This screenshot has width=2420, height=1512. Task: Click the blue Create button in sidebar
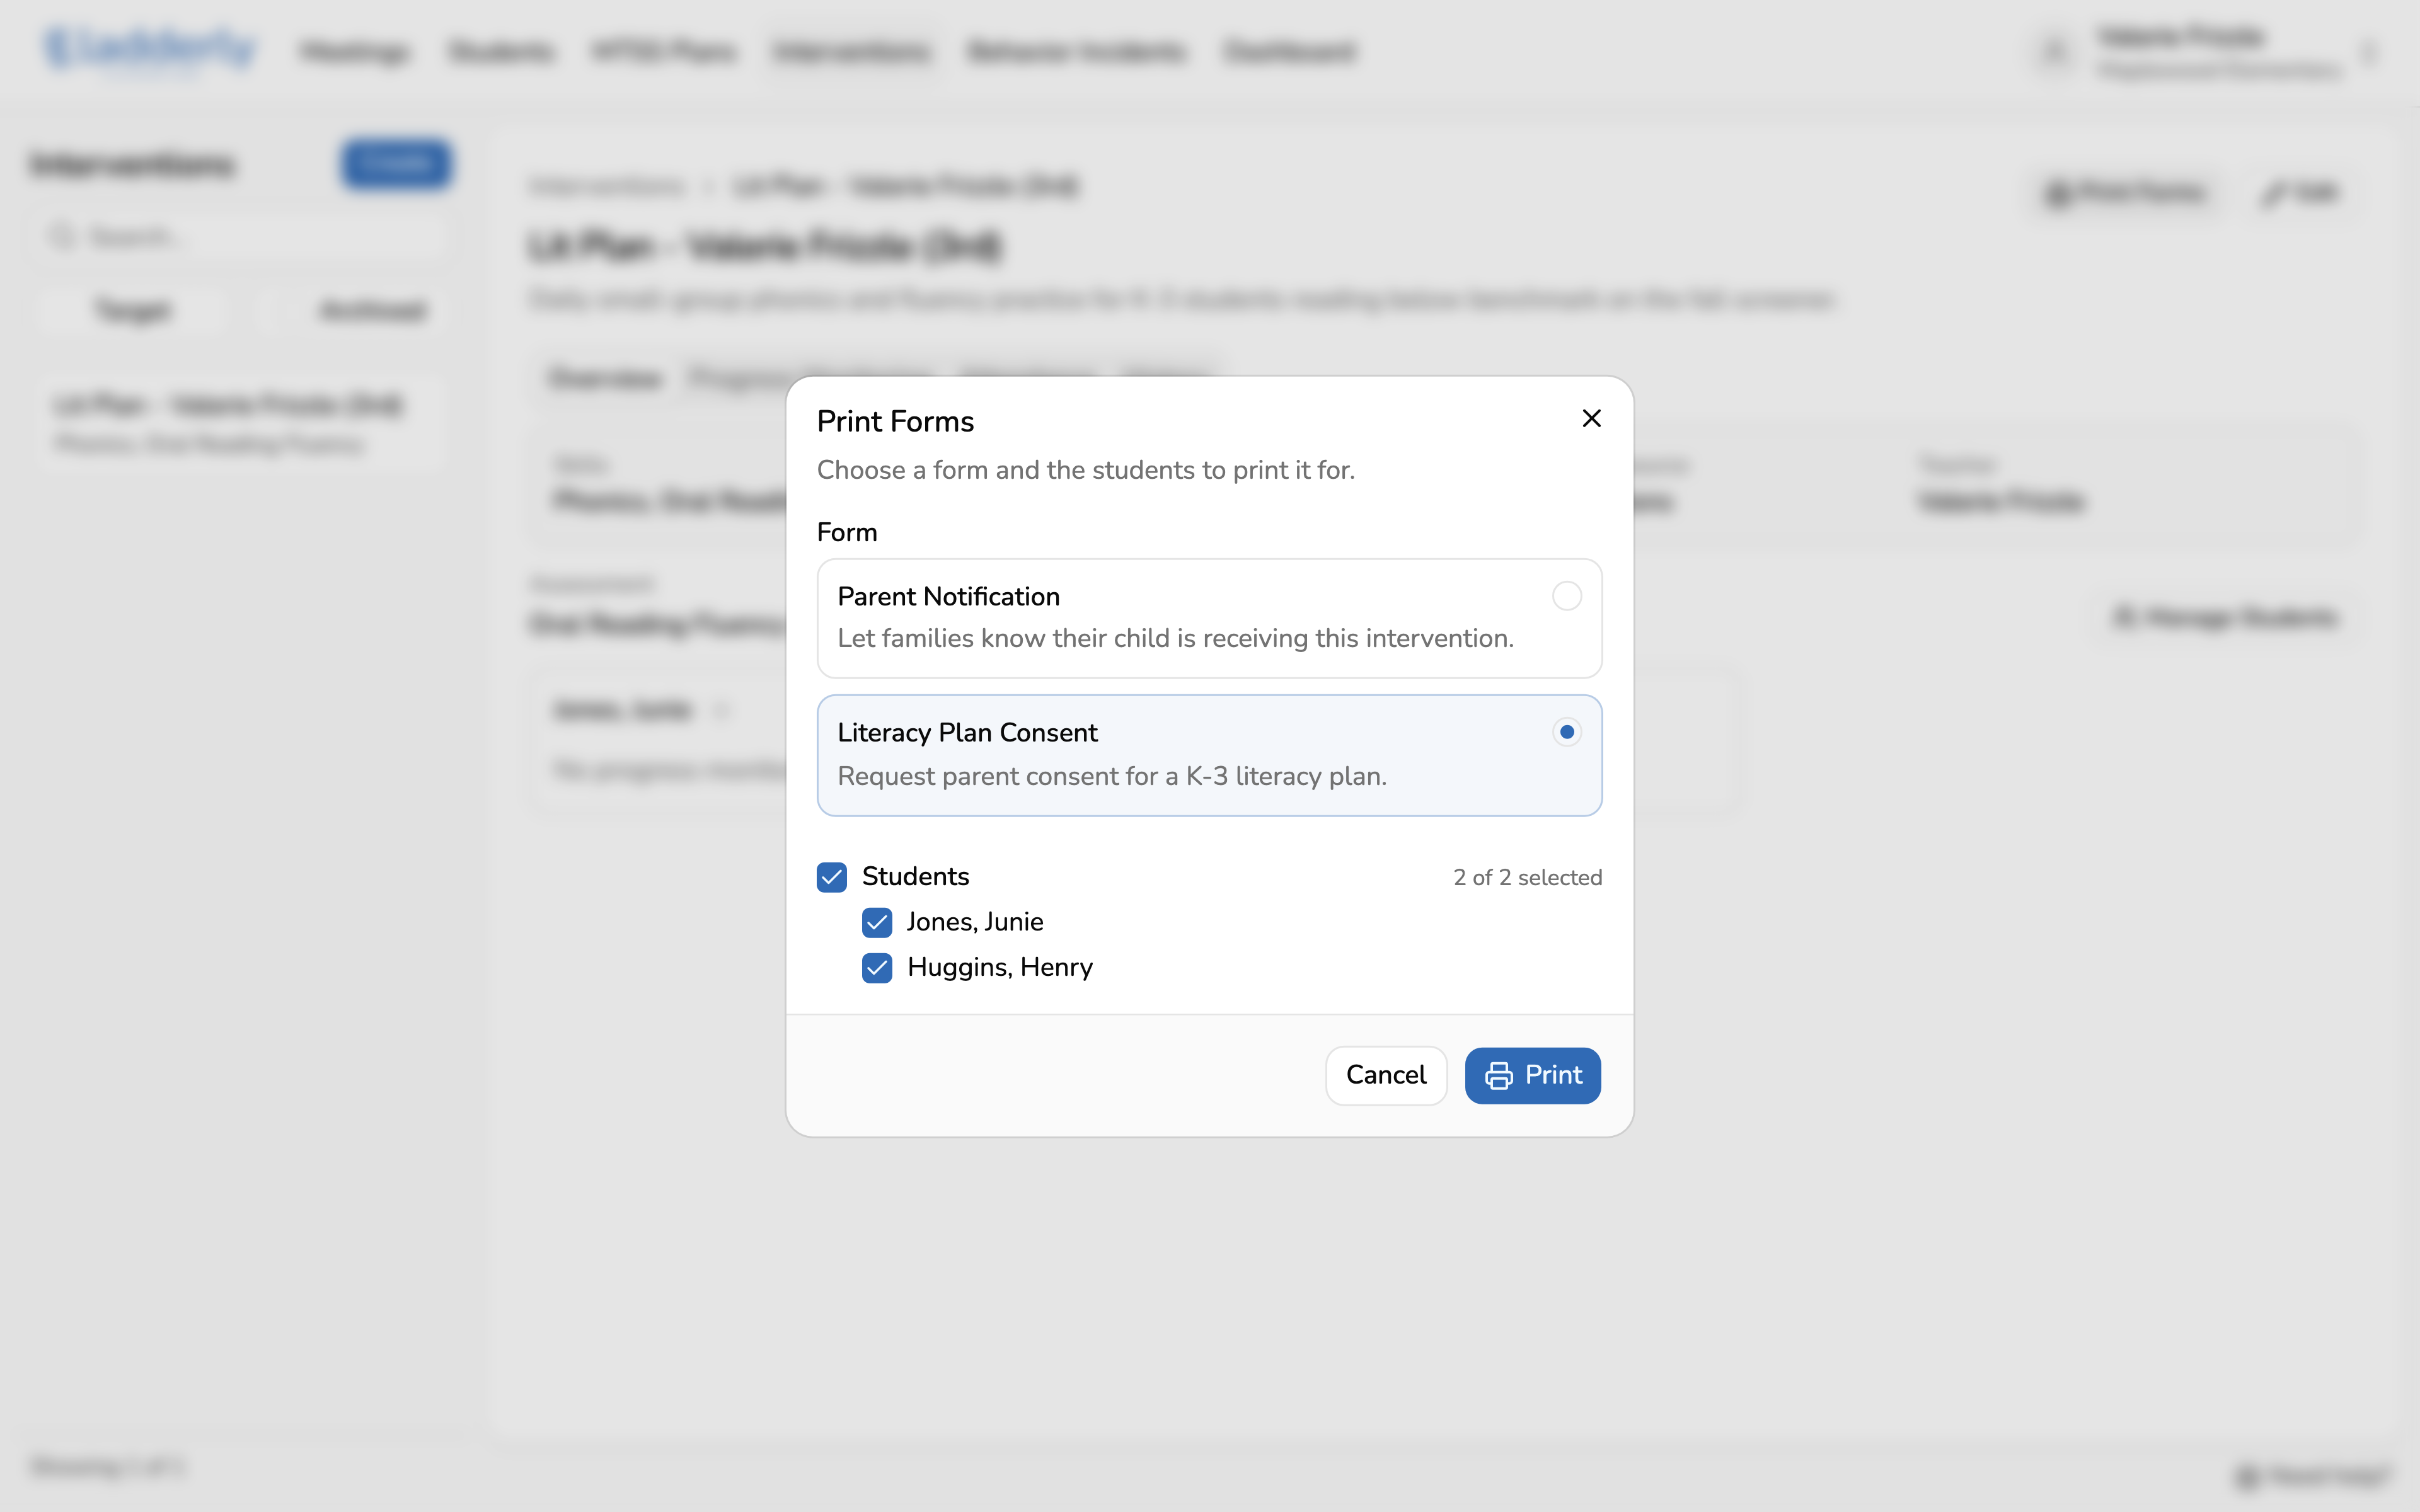click(396, 164)
